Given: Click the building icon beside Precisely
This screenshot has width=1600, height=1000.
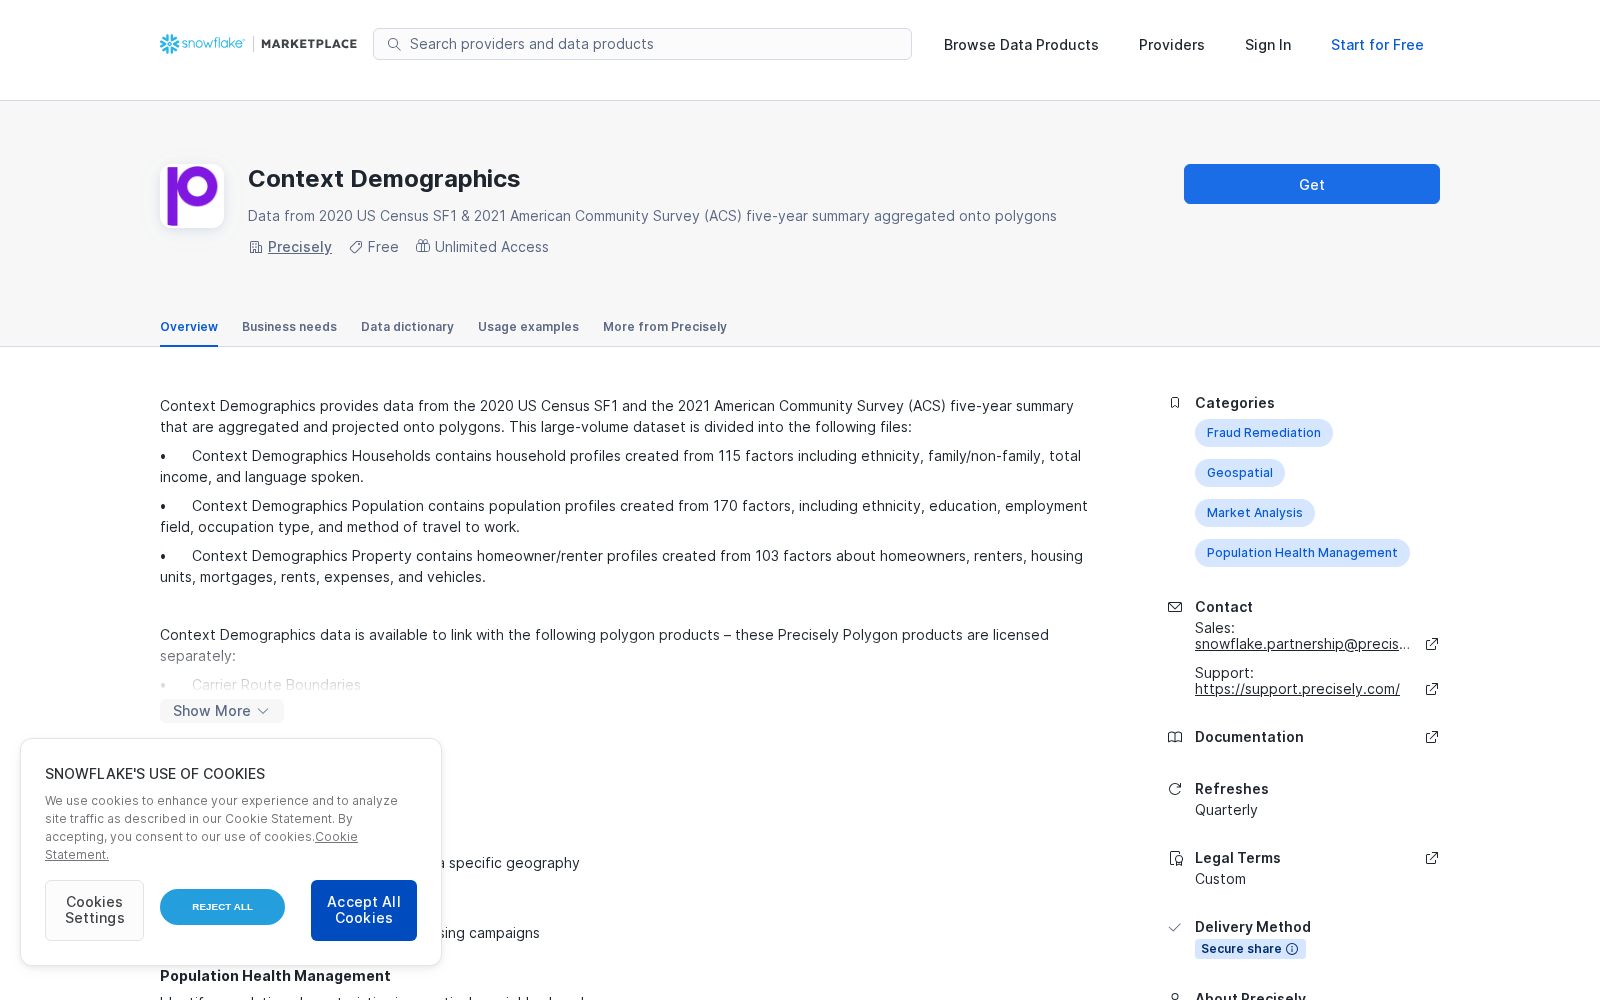Looking at the screenshot, I should coord(256,247).
